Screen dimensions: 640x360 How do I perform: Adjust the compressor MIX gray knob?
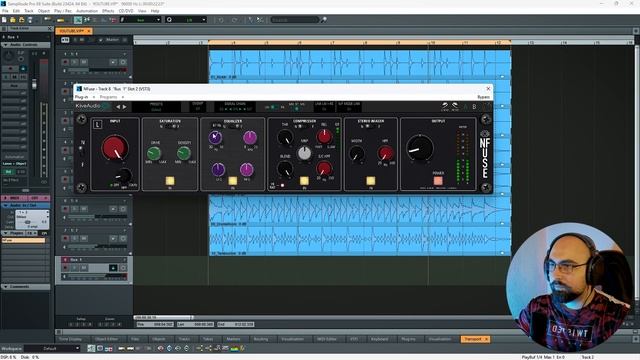point(304,153)
